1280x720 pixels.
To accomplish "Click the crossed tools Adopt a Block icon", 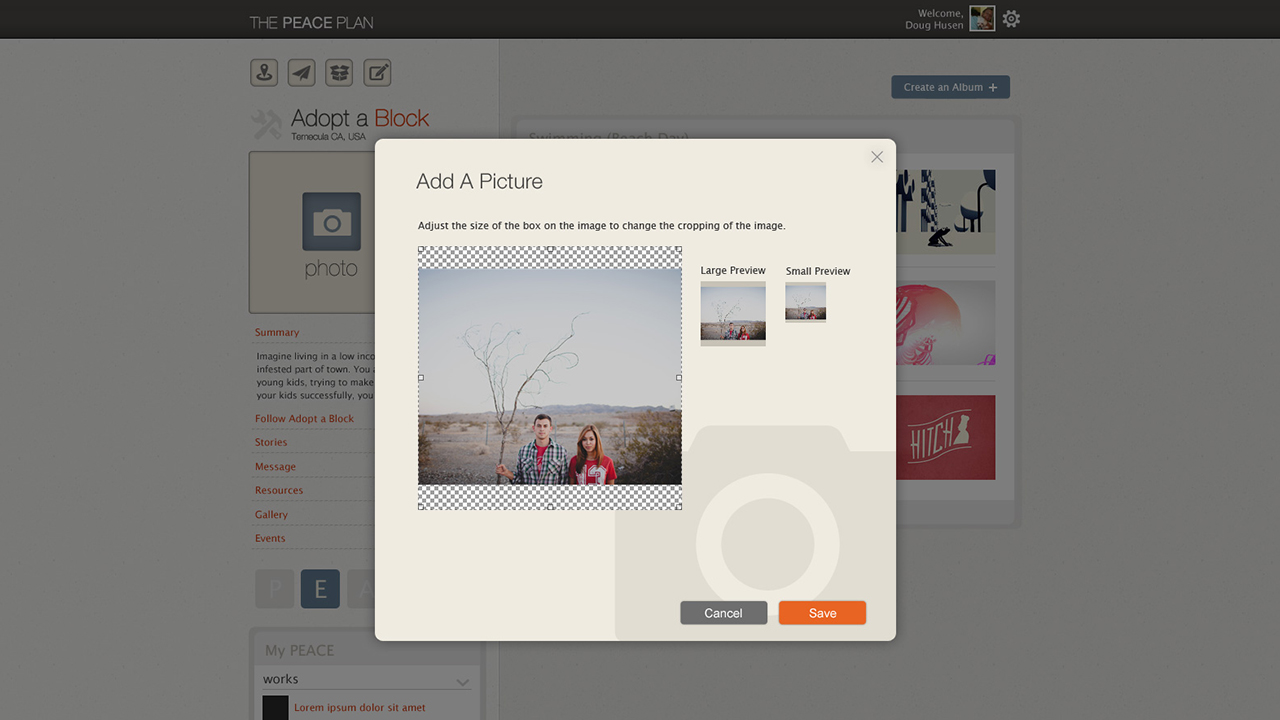I will pyautogui.click(x=267, y=125).
